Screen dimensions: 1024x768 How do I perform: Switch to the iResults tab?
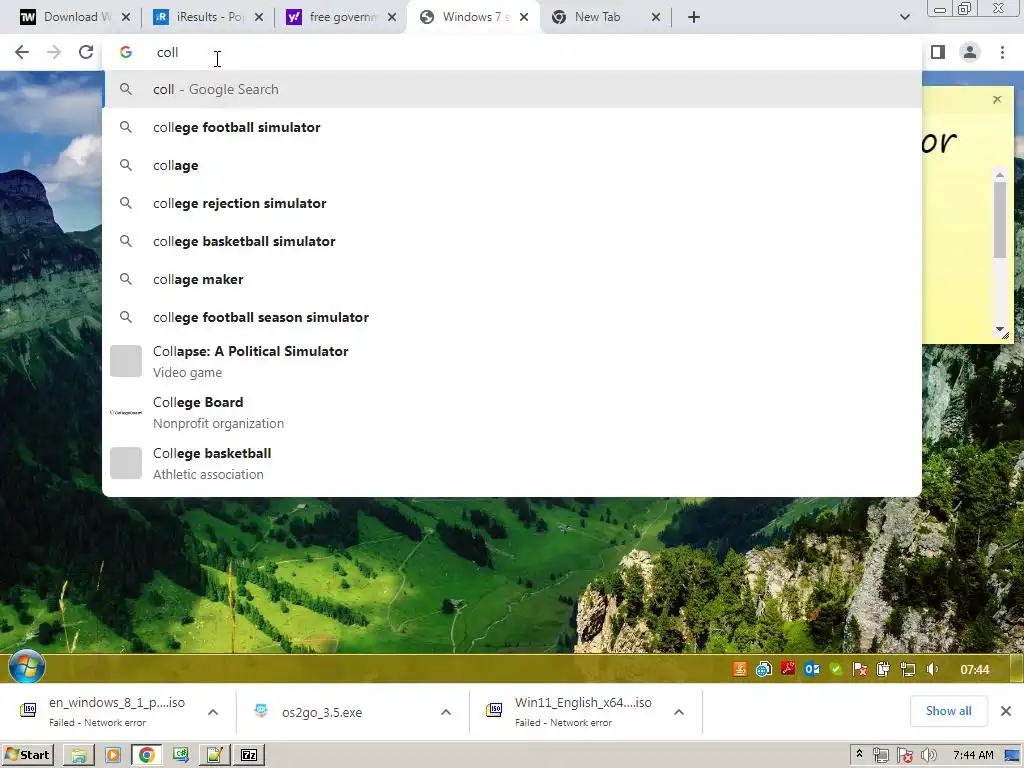point(209,18)
